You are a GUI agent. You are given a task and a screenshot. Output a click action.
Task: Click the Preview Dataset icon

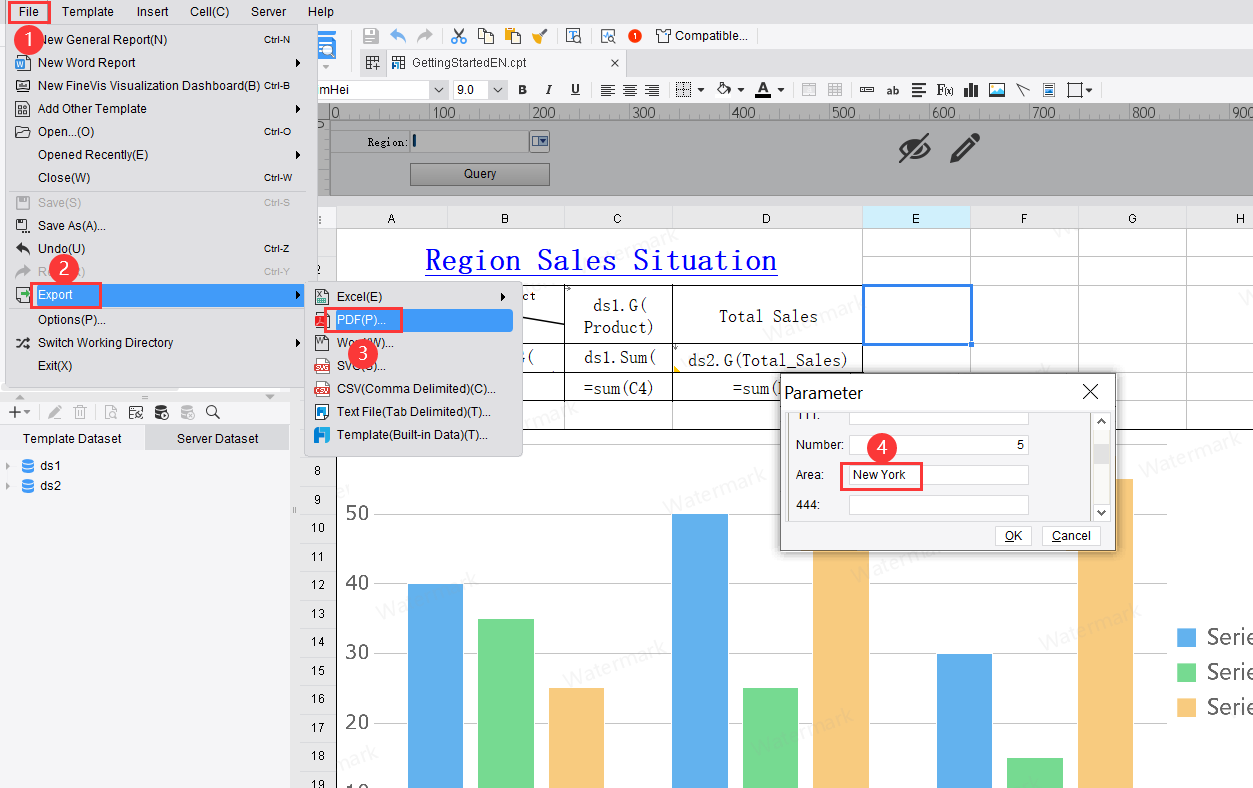tap(111, 412)
